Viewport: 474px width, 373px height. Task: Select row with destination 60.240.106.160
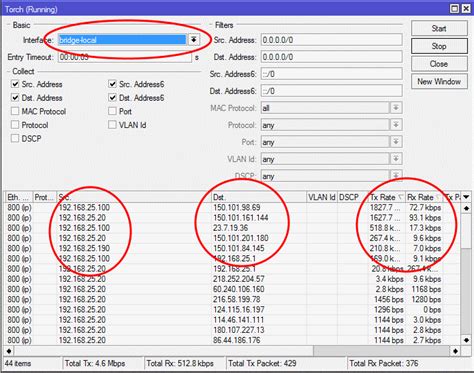click(x=232, y=289)
